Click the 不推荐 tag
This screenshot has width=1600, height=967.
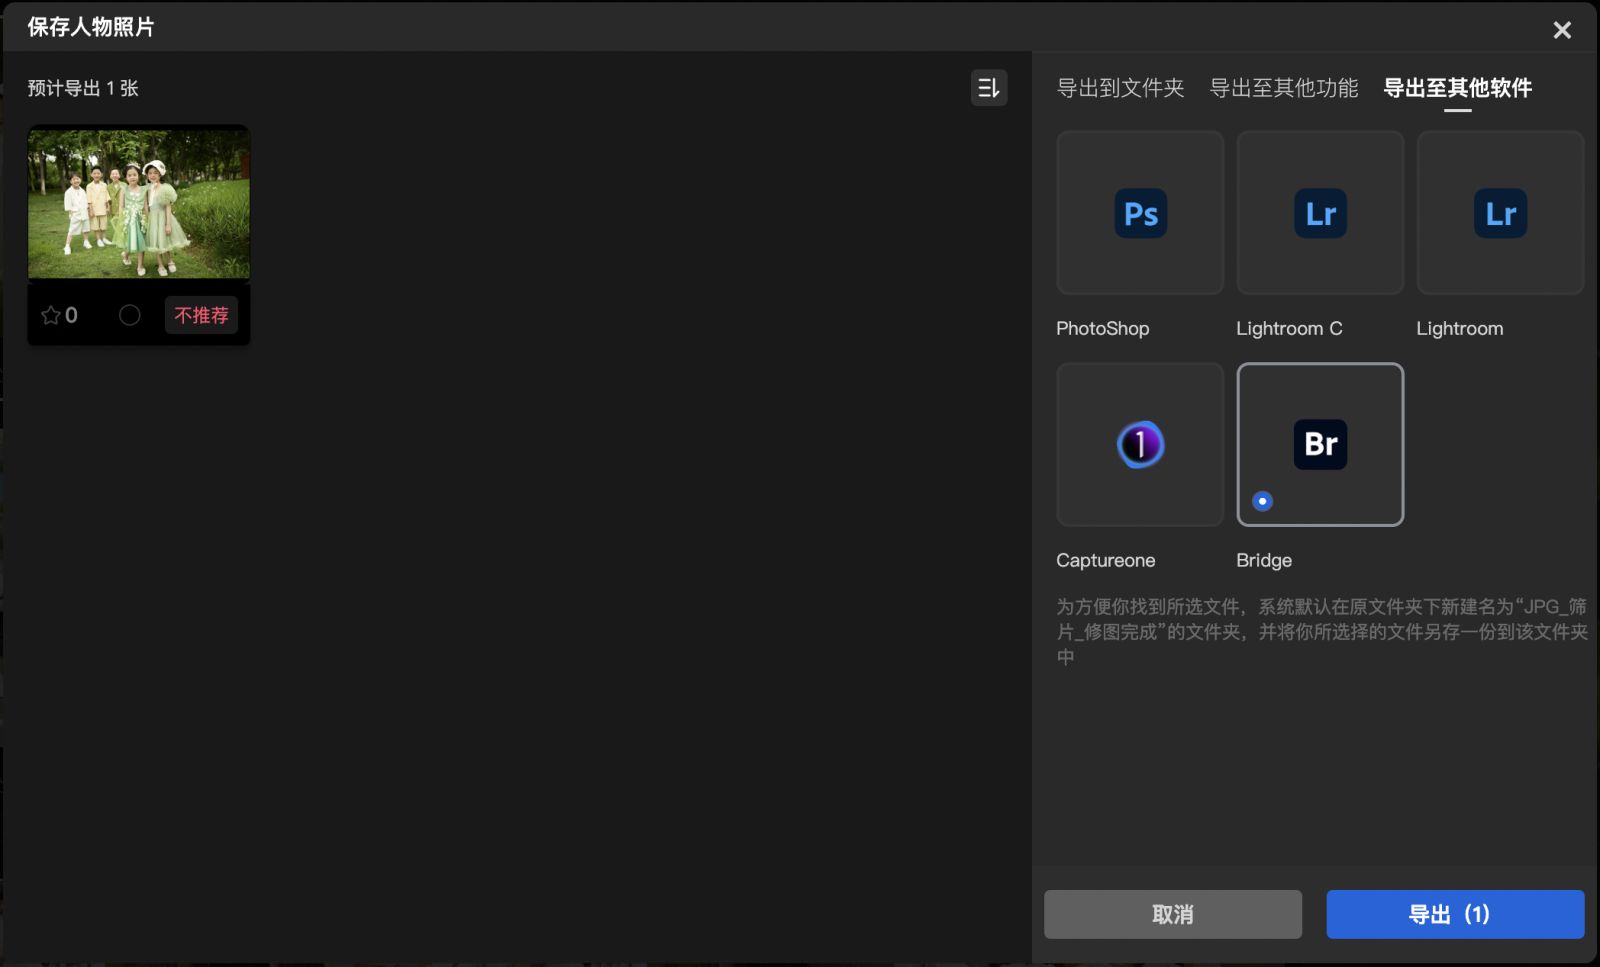(201, 315)
